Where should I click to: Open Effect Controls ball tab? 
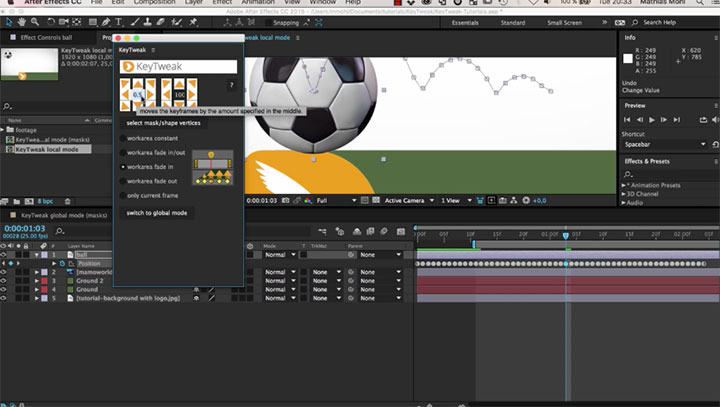[45, 38]
